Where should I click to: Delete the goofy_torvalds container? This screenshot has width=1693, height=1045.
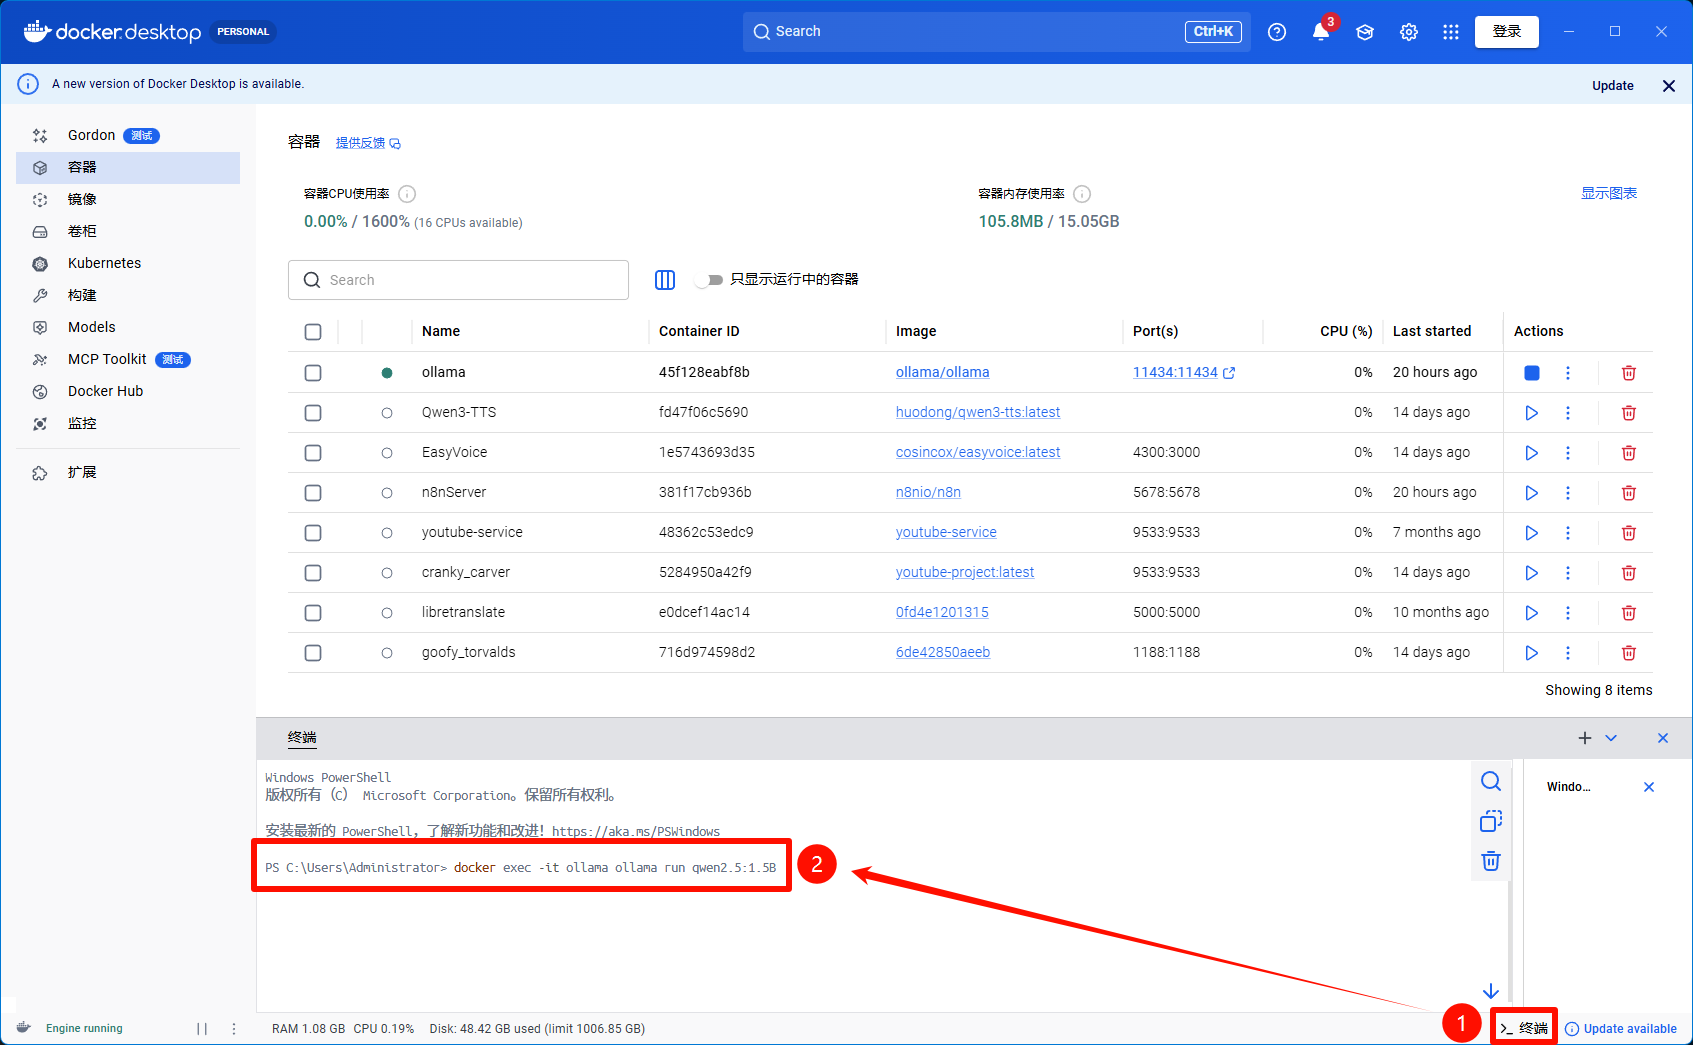click(x=1628, y=653)
